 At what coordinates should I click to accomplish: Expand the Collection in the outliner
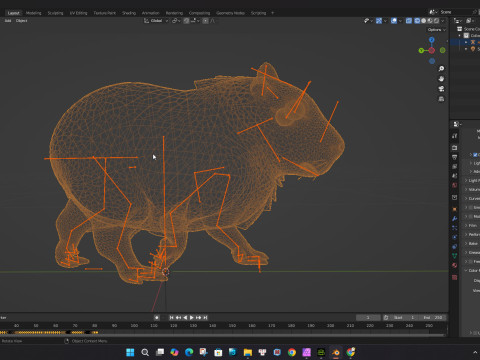(460, 35)
